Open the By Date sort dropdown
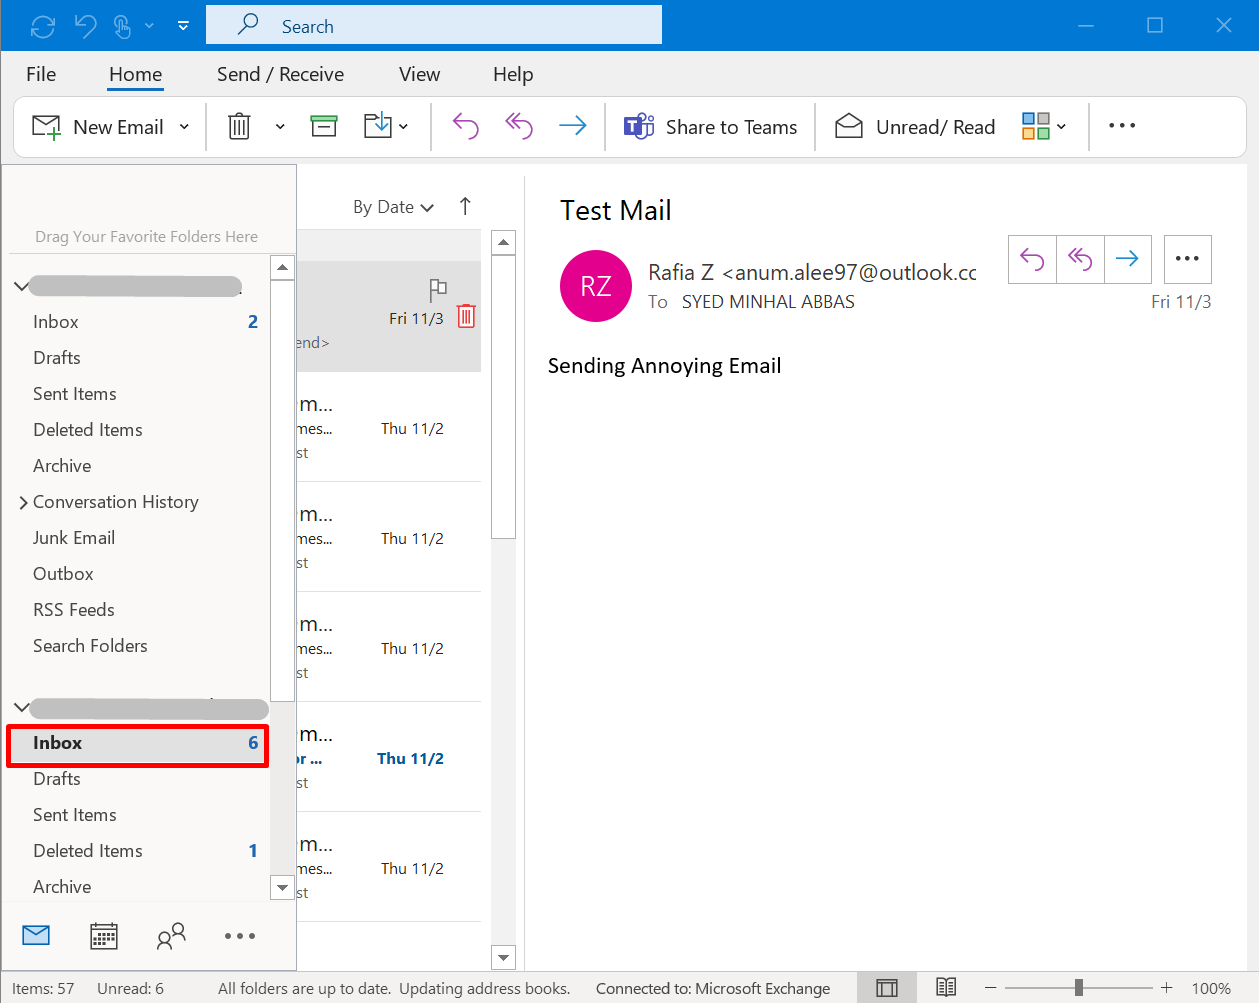 (x=394, y=207)
